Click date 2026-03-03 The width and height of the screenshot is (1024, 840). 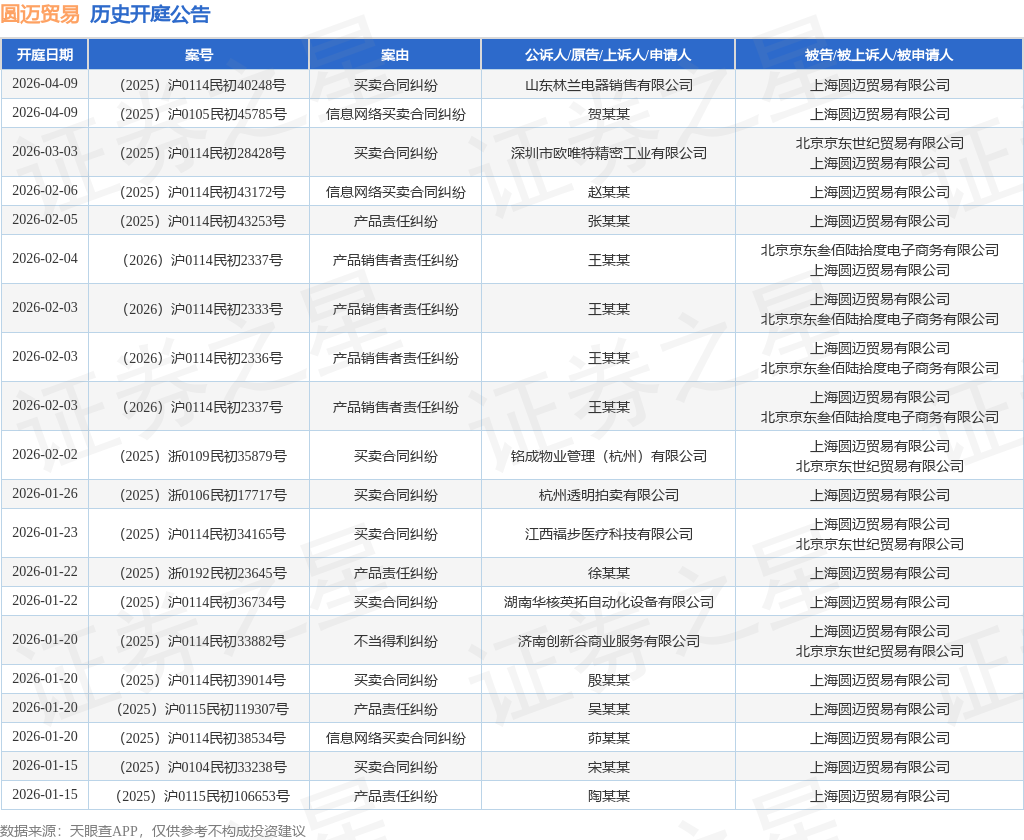(44, 151)
